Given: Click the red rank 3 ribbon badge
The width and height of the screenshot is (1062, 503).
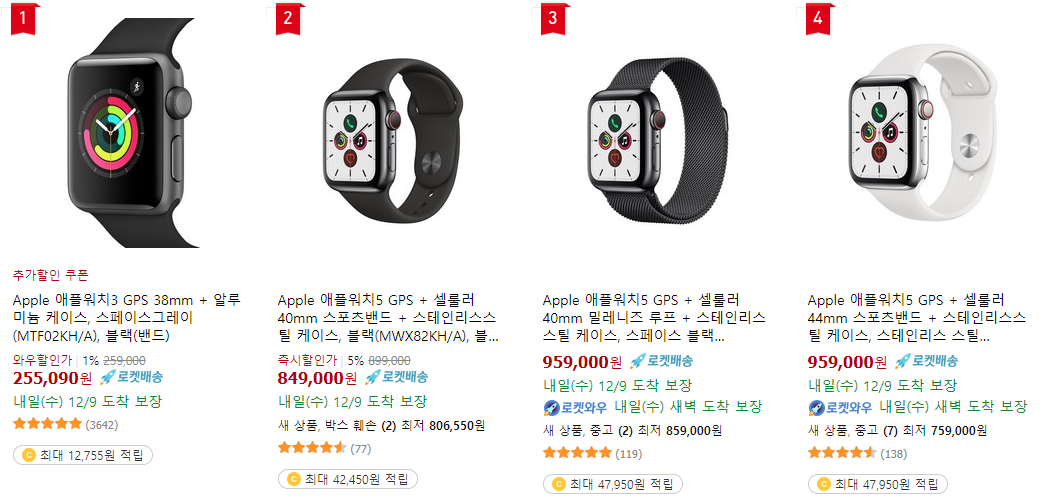Looking at the screenshot, I should coord(555,18).
